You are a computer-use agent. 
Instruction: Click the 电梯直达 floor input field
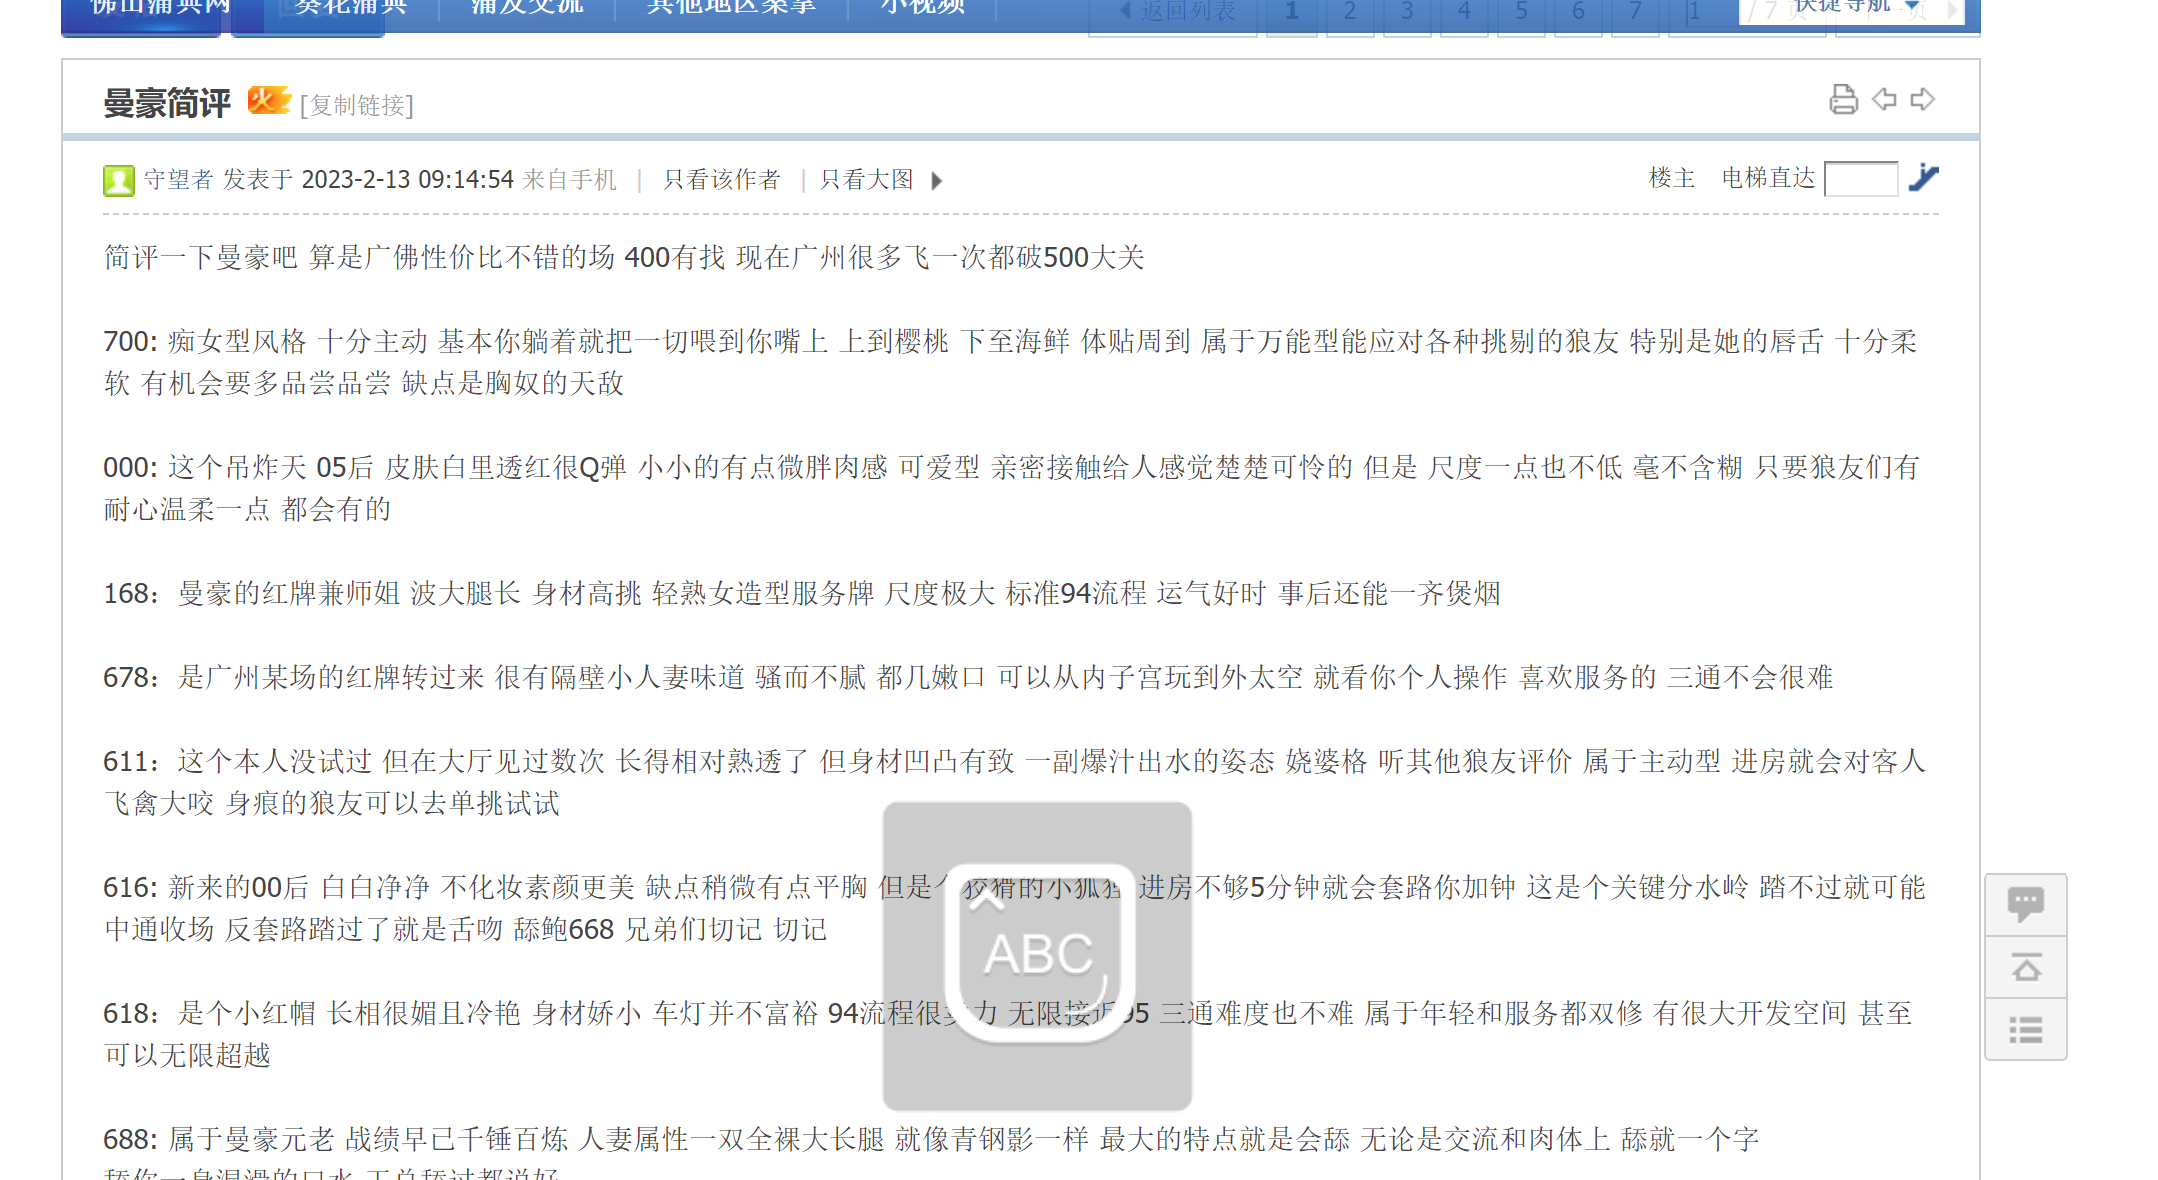click(1860, 179)
